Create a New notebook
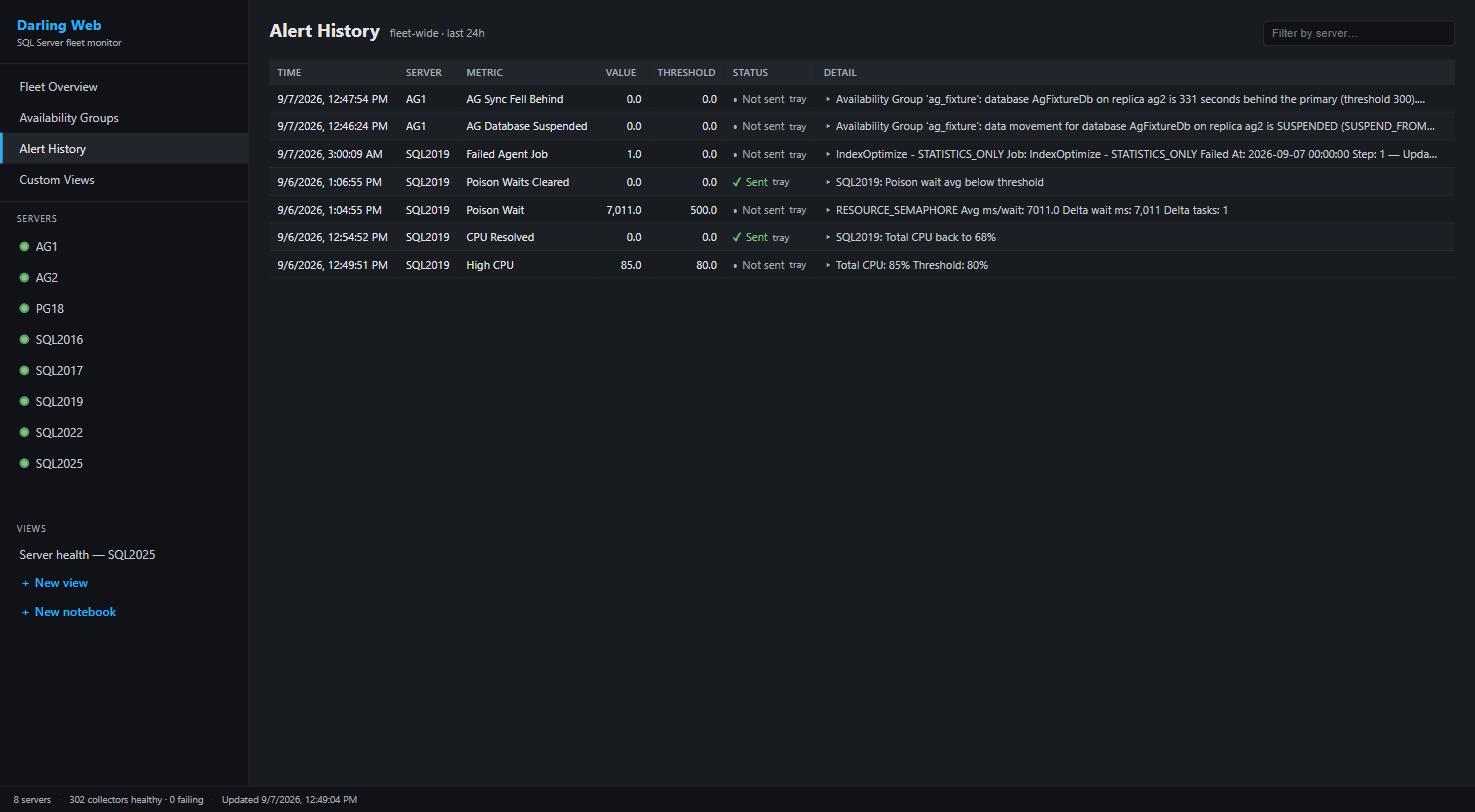Viewport: 1475px width, 812px height. click(x=69, y=612)
